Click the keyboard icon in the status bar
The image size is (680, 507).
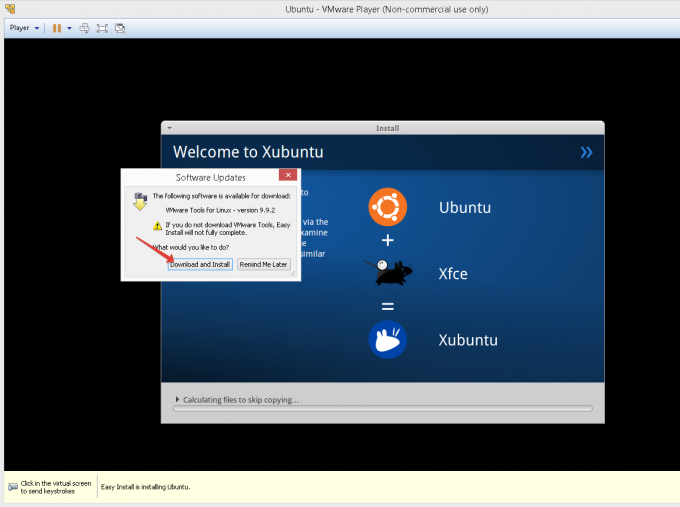tap(13, 487)
